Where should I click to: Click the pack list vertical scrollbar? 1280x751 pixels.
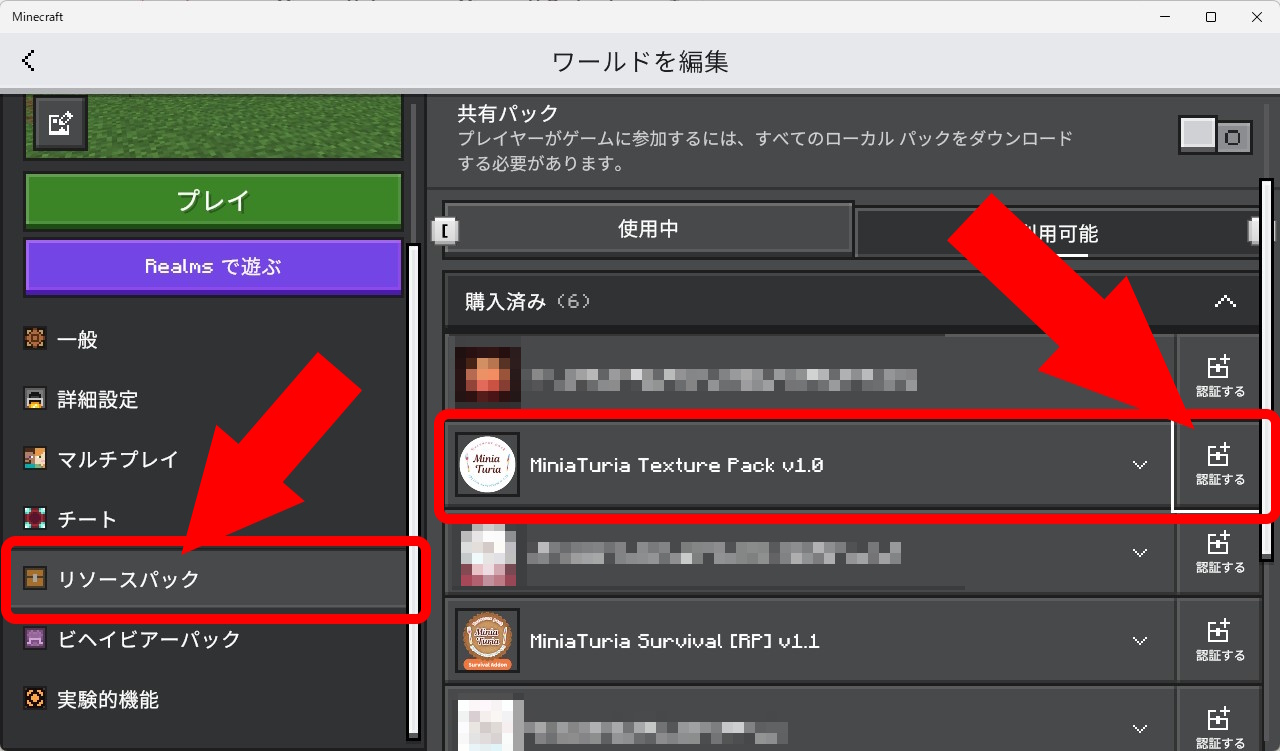click(1266, 370)
